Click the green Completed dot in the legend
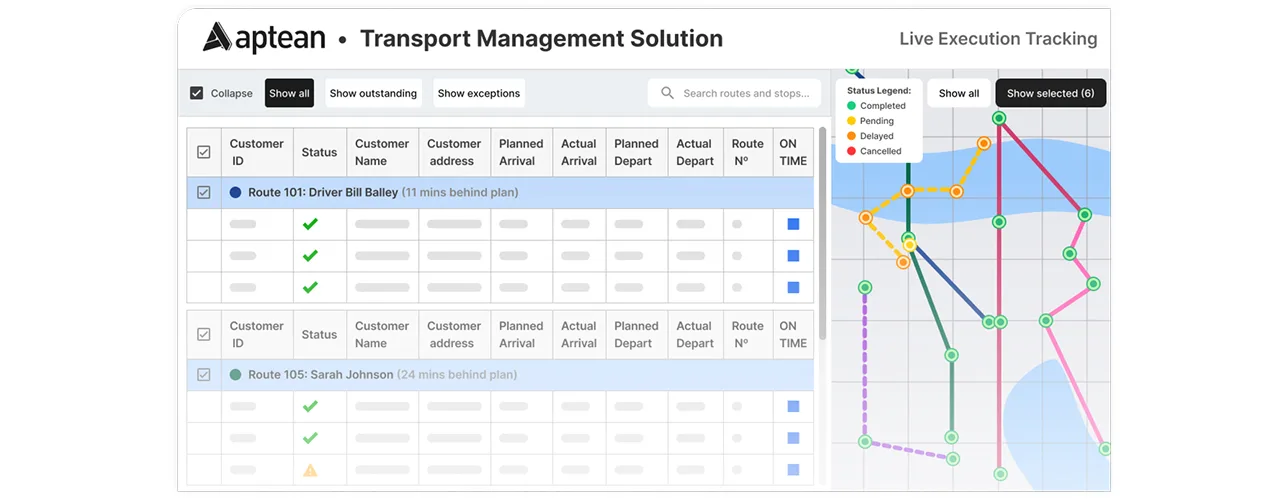The height and width of the screenshot is (500, 1285). click(x=851, y=105)
